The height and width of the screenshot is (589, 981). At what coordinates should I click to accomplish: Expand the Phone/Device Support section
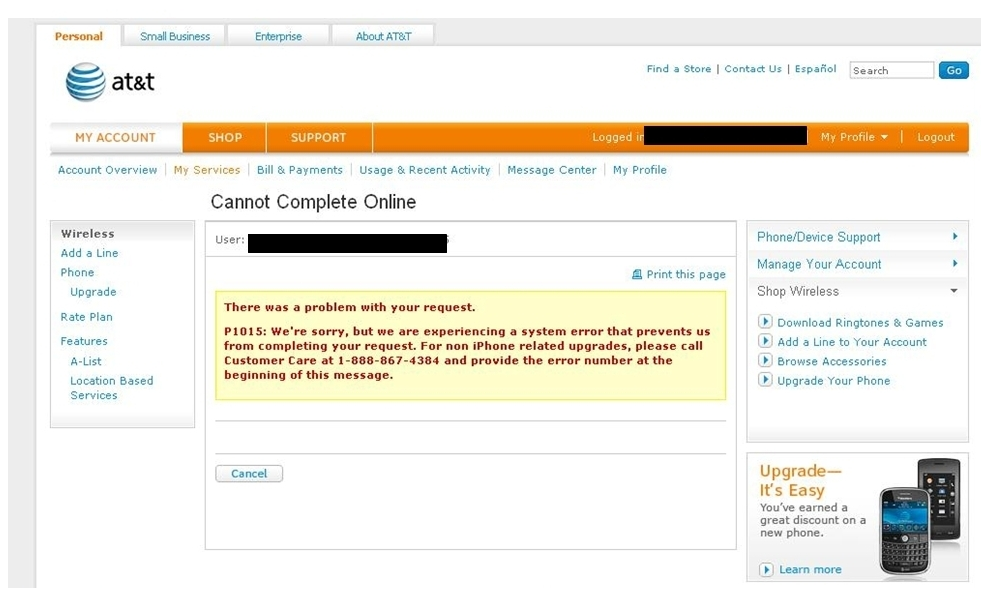857,237
